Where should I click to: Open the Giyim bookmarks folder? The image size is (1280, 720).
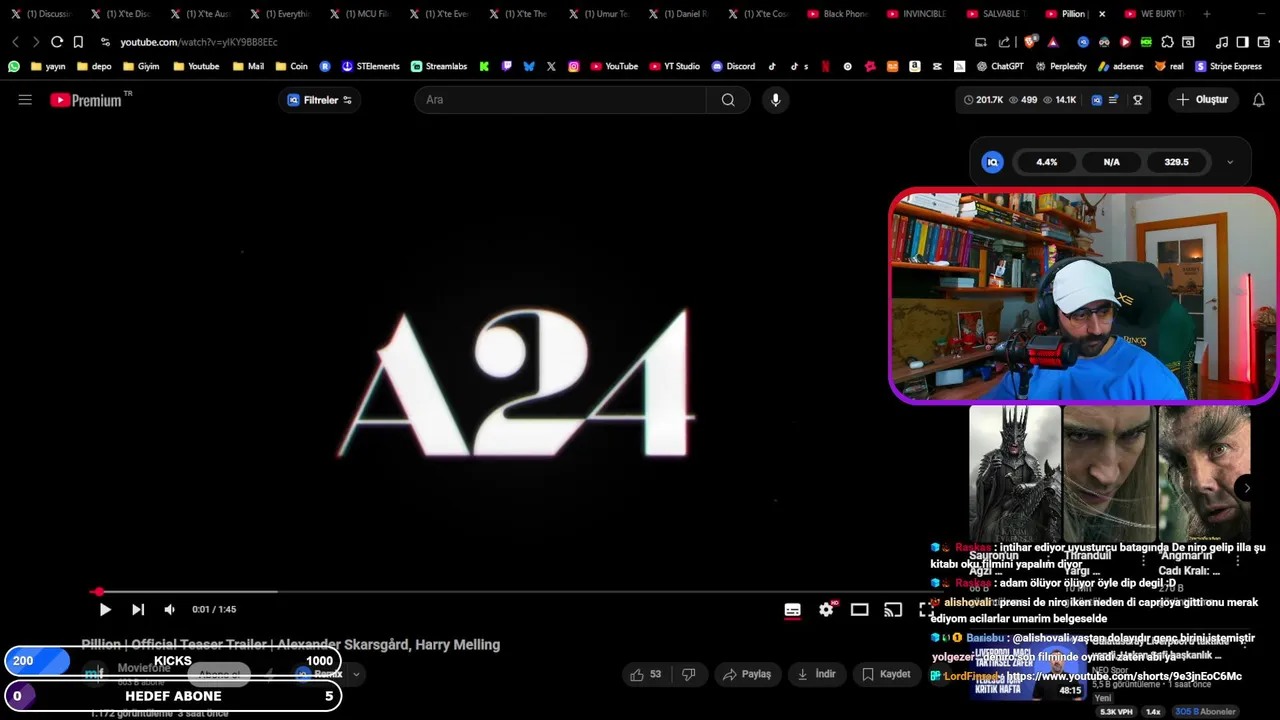point(141,67)
